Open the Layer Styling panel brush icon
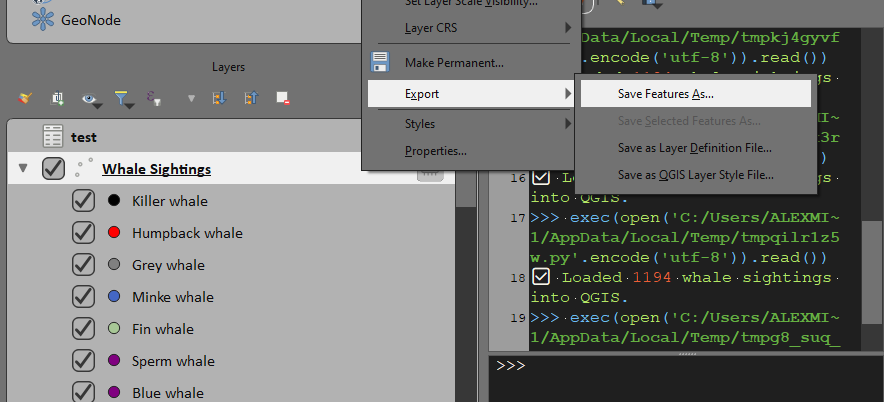This screenshot has height=402, width=884. point(24,99)
